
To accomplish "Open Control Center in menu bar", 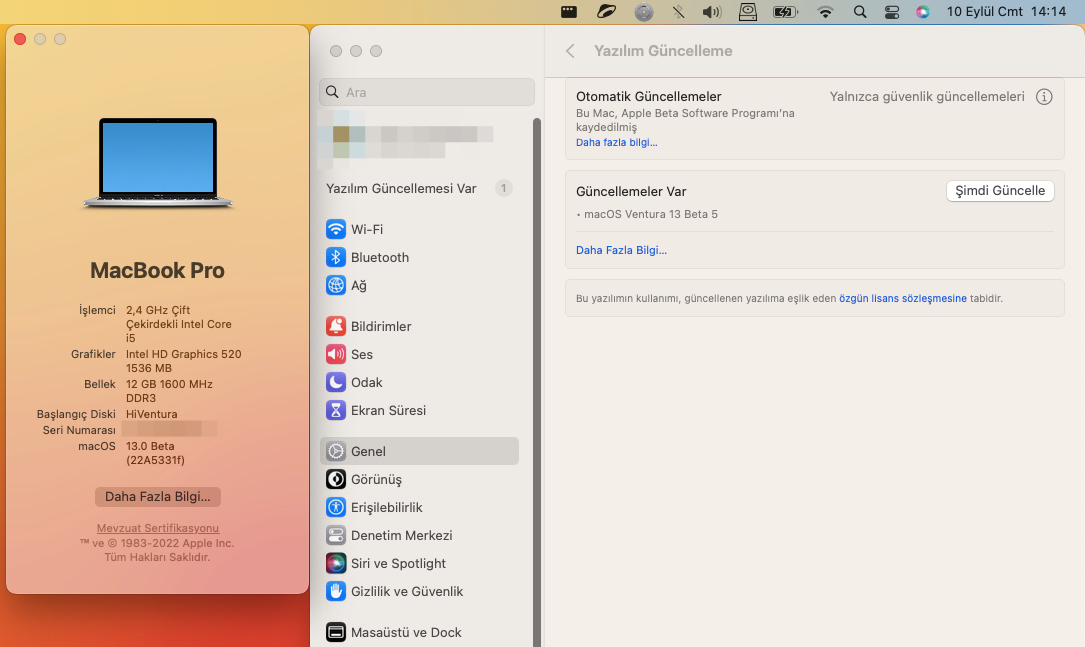I will (892, 12).
